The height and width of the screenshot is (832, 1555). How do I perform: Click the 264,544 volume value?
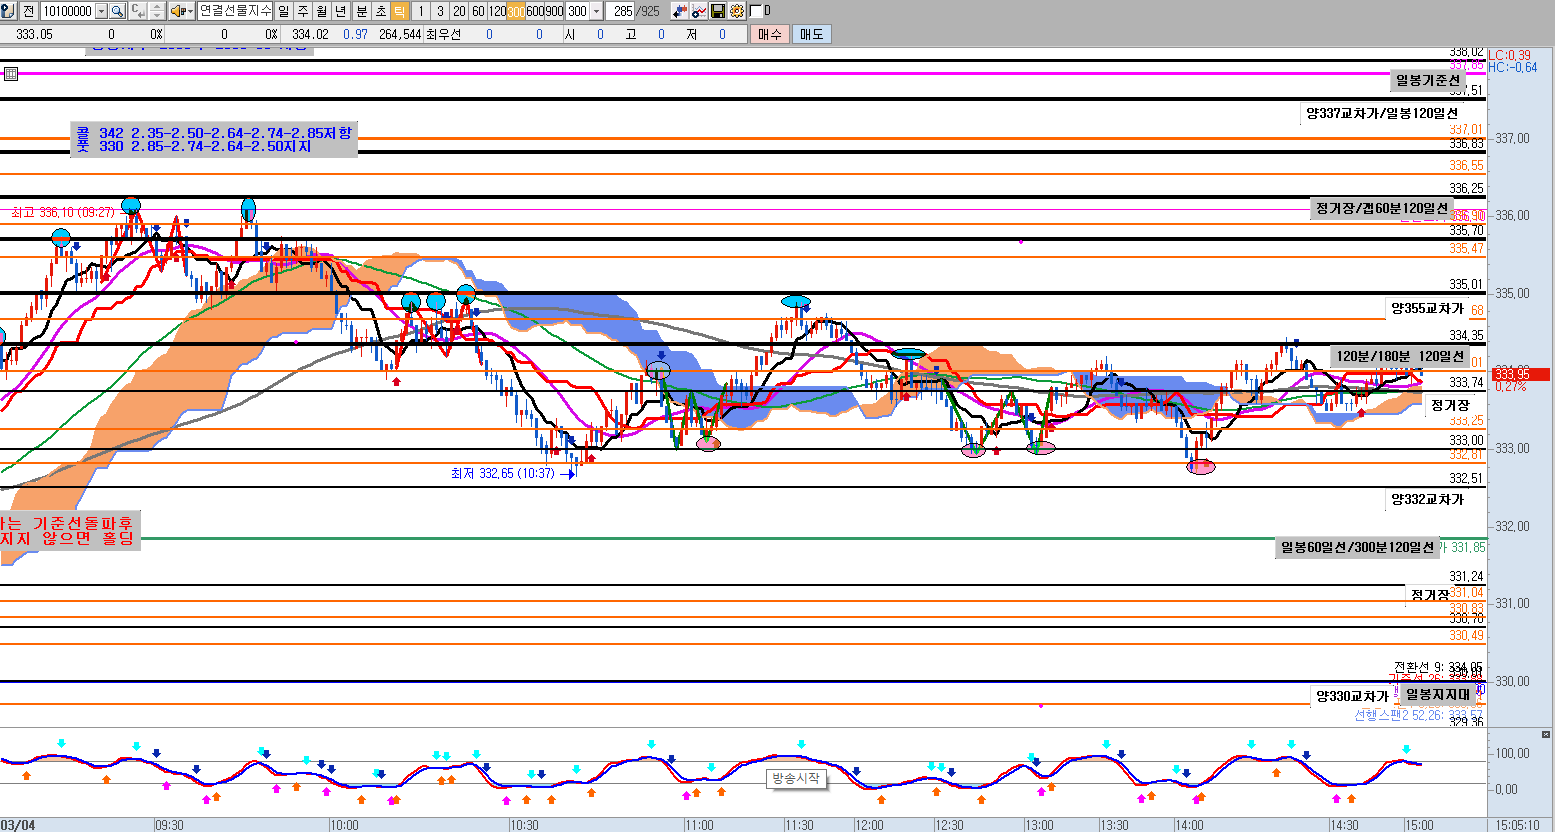coord(400,34)
